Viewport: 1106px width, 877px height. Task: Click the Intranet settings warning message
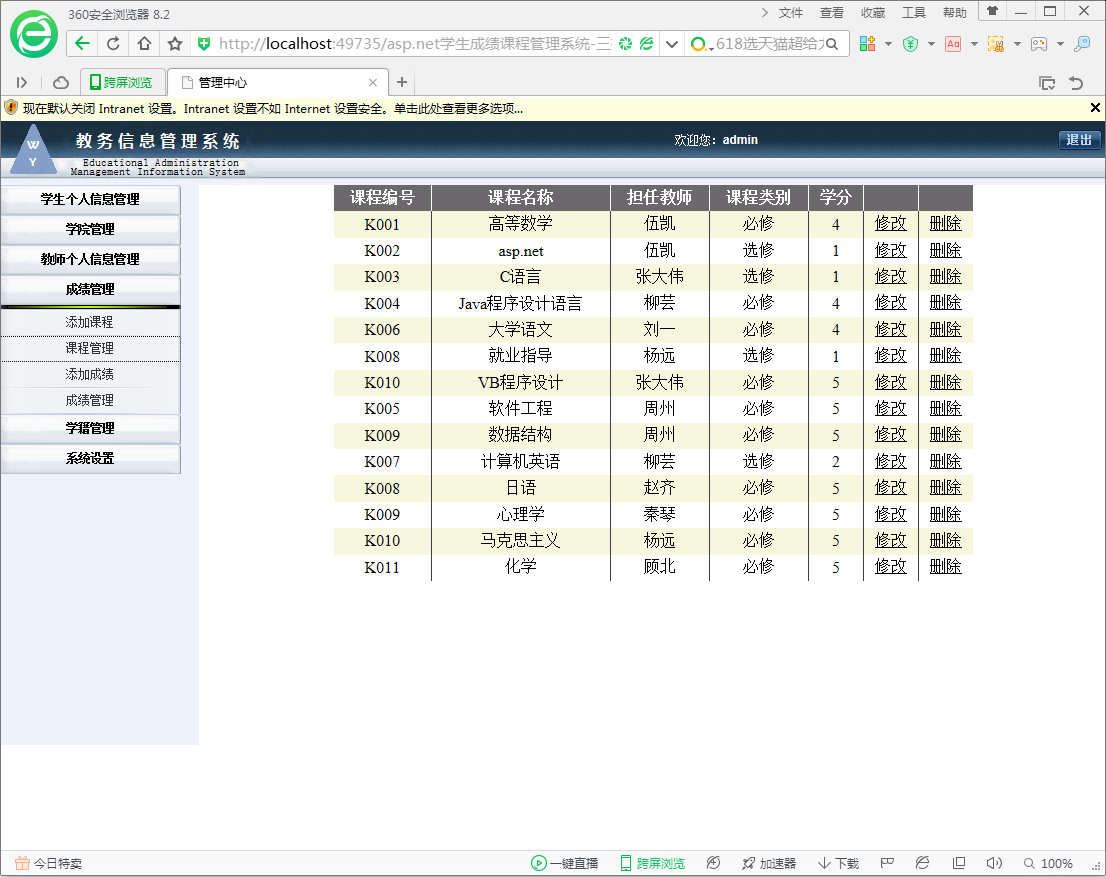click(x=273, y=109)
